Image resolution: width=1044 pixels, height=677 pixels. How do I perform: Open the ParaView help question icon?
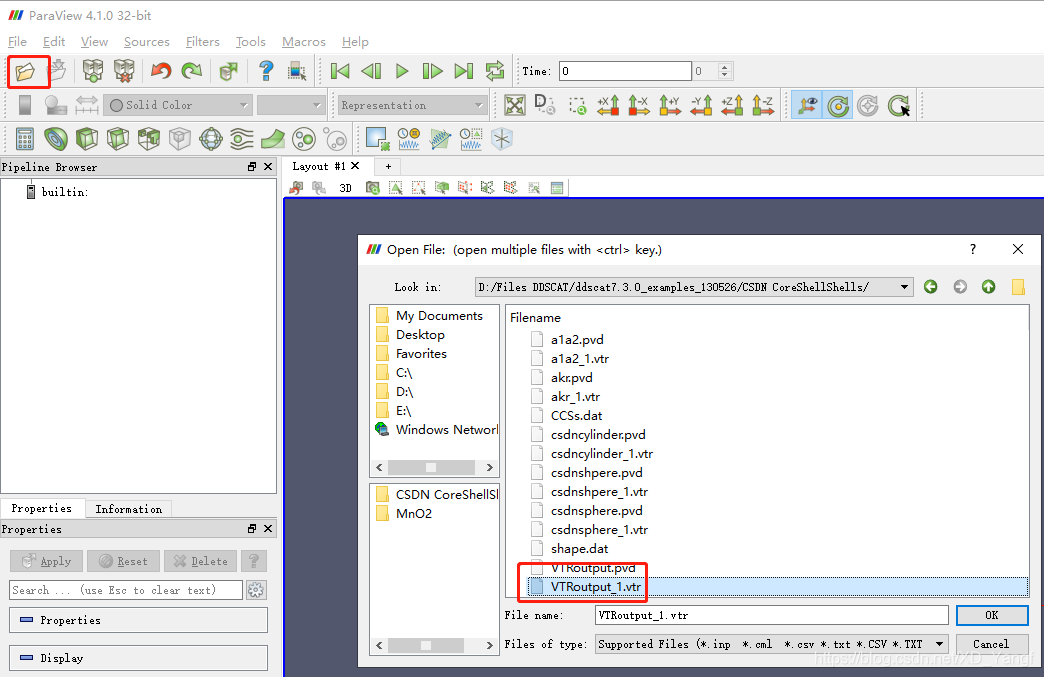pyautogui.click(x=266, y=71)
